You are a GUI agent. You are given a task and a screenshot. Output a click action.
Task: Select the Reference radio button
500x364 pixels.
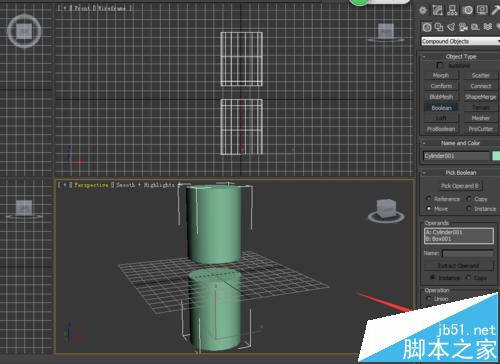point(429,199)
